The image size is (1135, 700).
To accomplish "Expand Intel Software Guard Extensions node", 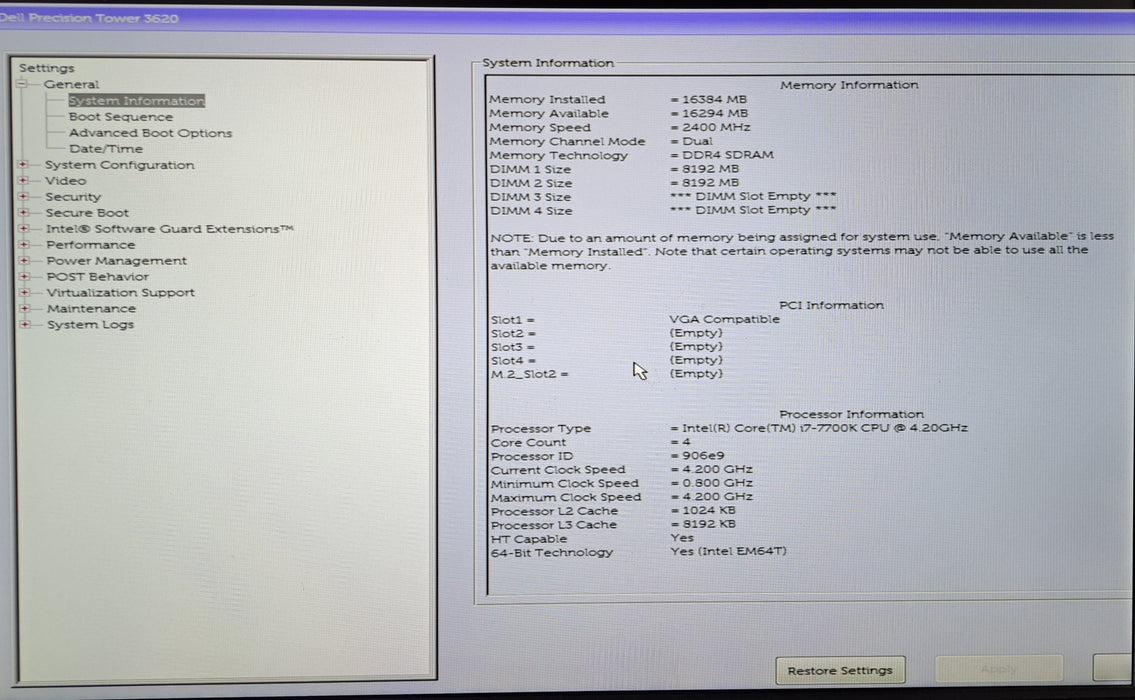I will 24,229.
